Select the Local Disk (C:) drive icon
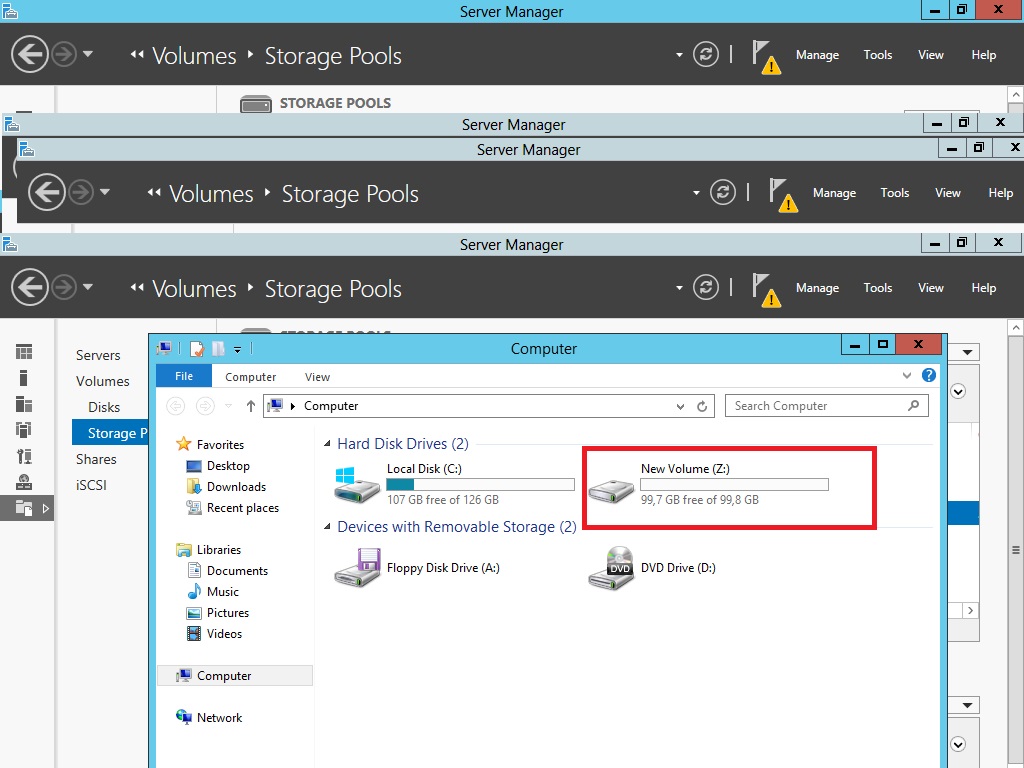Image resolution: width=1024 pixels, height=768 pixels. pos(357,485)
